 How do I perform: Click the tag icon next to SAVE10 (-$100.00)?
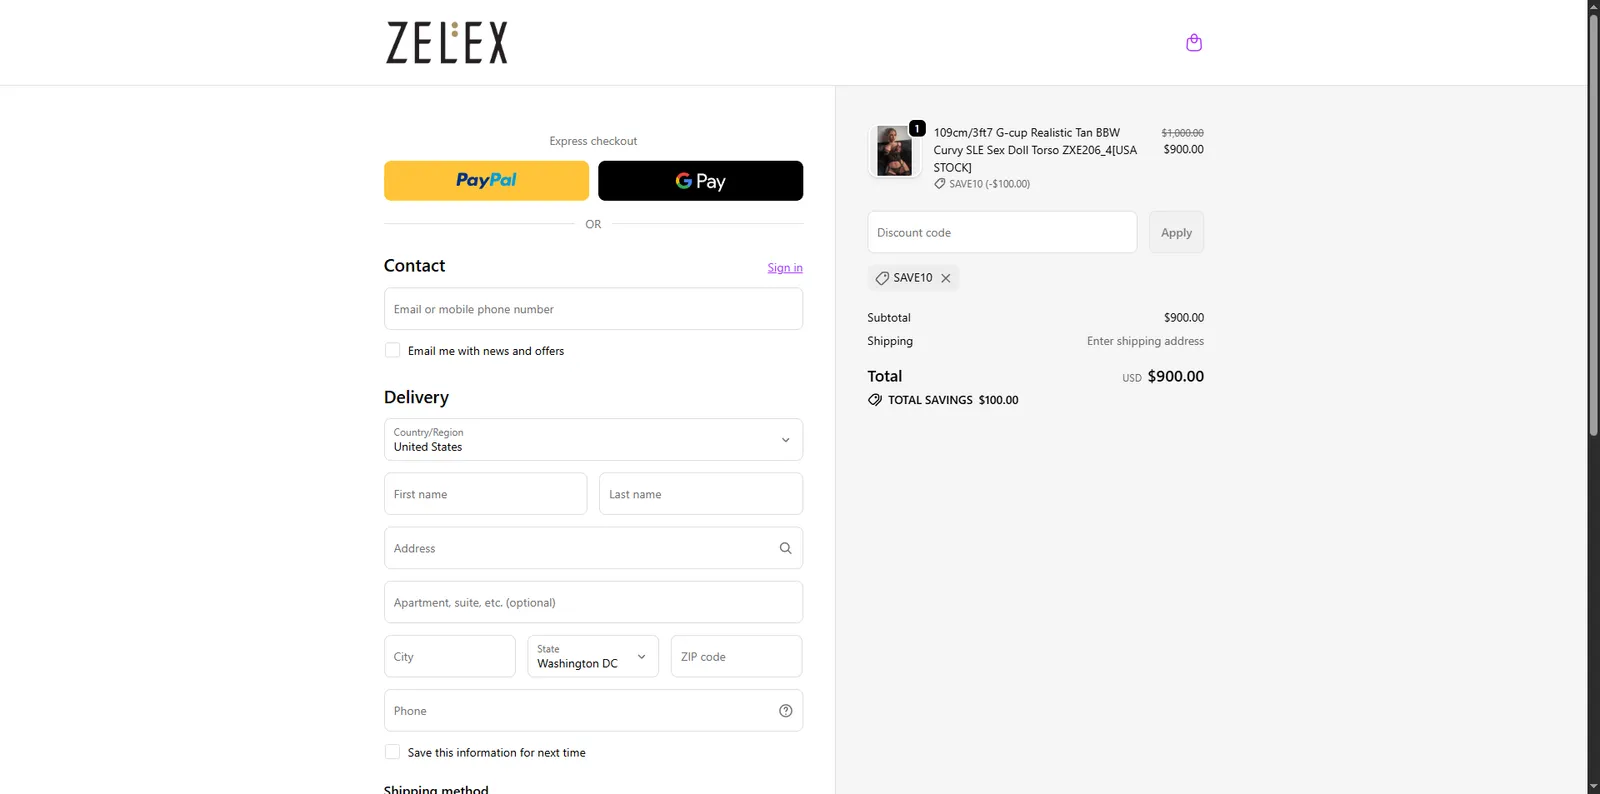coord(938,183)
